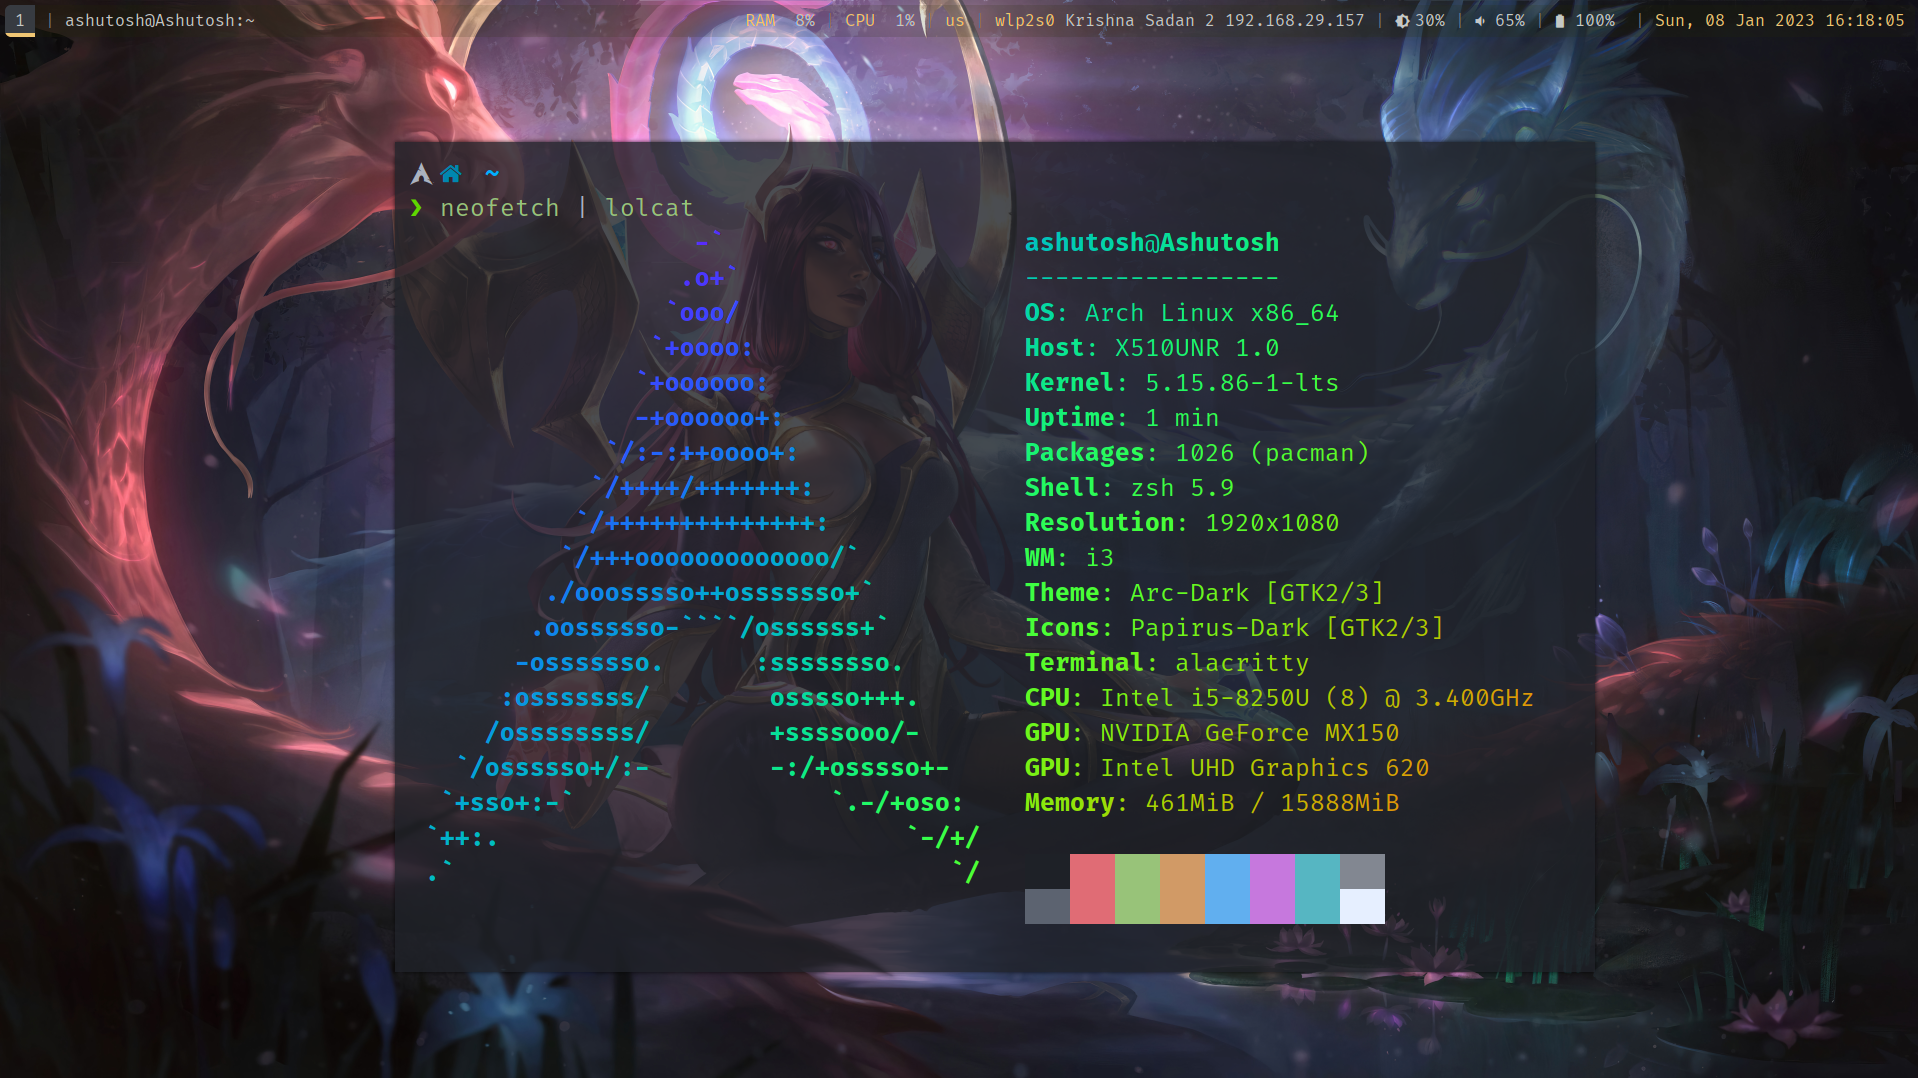Click the Terminal: alacritty line
Viewport: 1918px width, 1078px height.
(x=1167, y=663)
